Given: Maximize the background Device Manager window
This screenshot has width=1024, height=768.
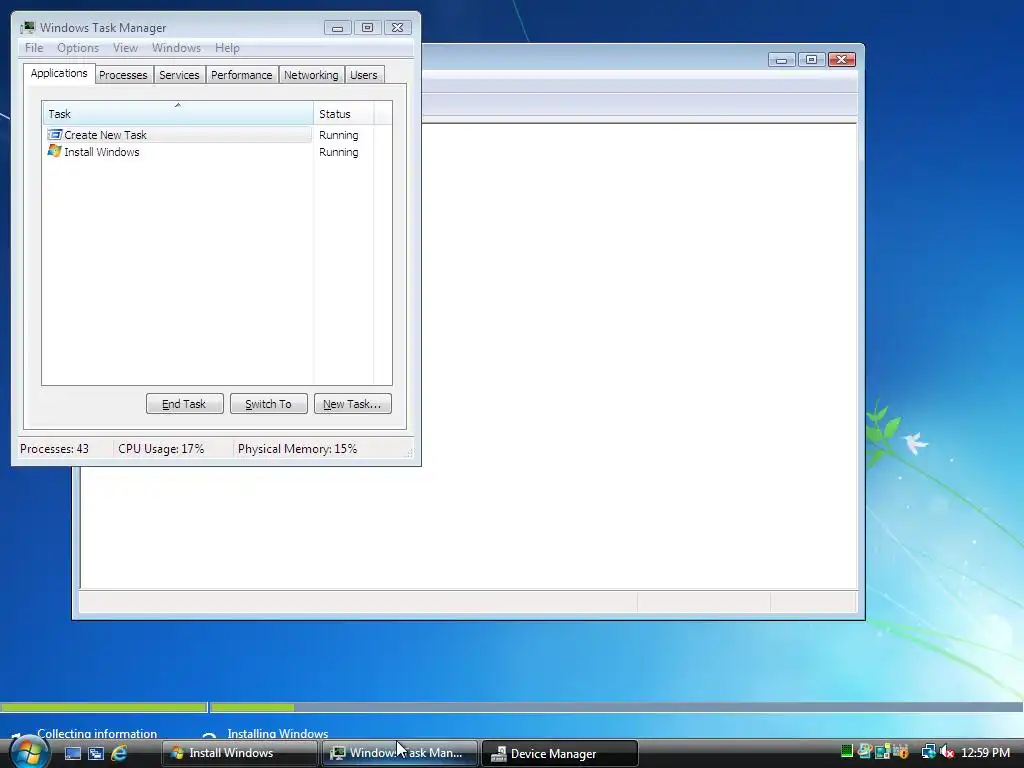Looking at the screenshot, I should (812, 59).
